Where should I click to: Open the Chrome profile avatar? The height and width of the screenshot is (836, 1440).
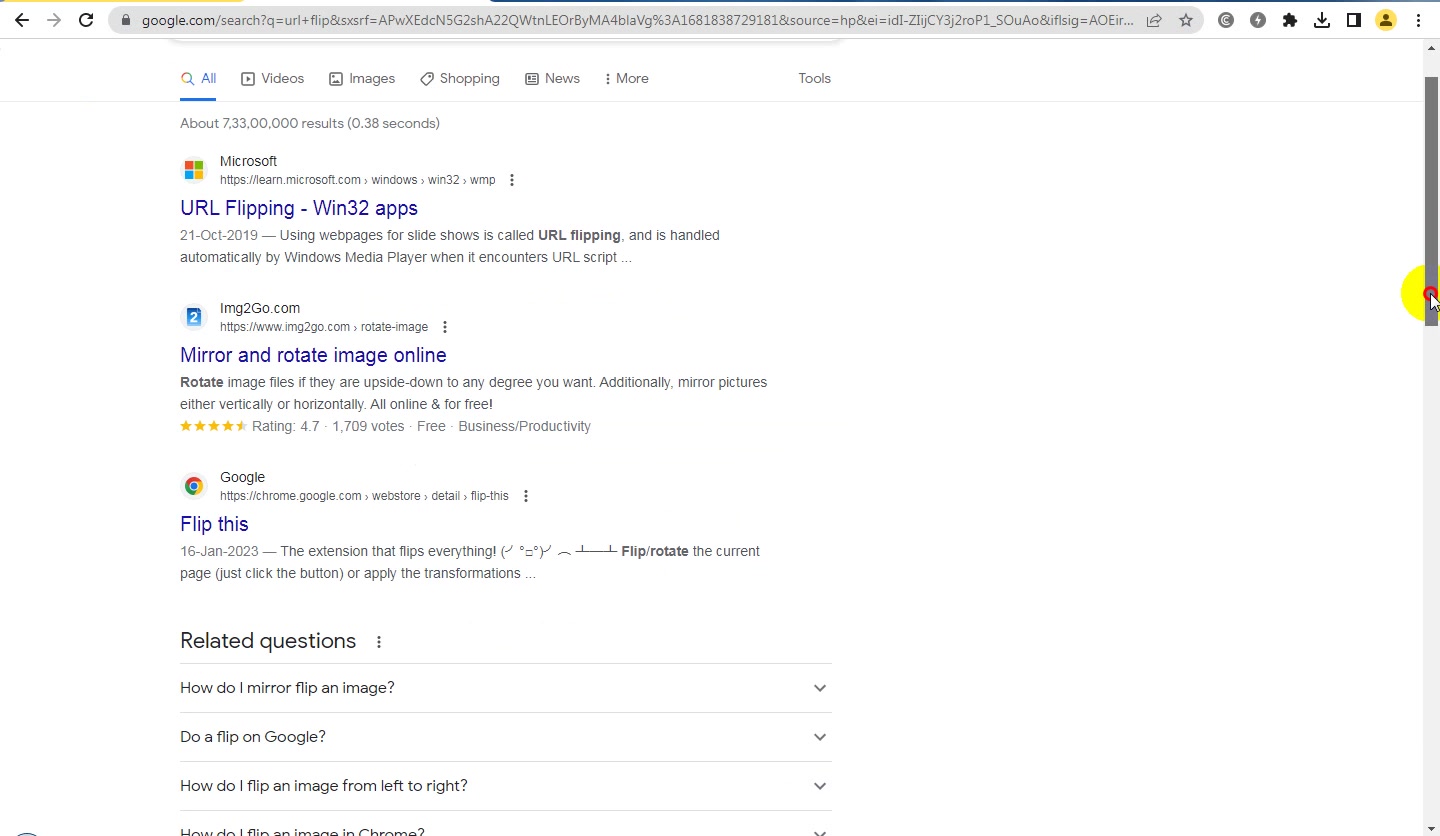[x=1386, y=20]
